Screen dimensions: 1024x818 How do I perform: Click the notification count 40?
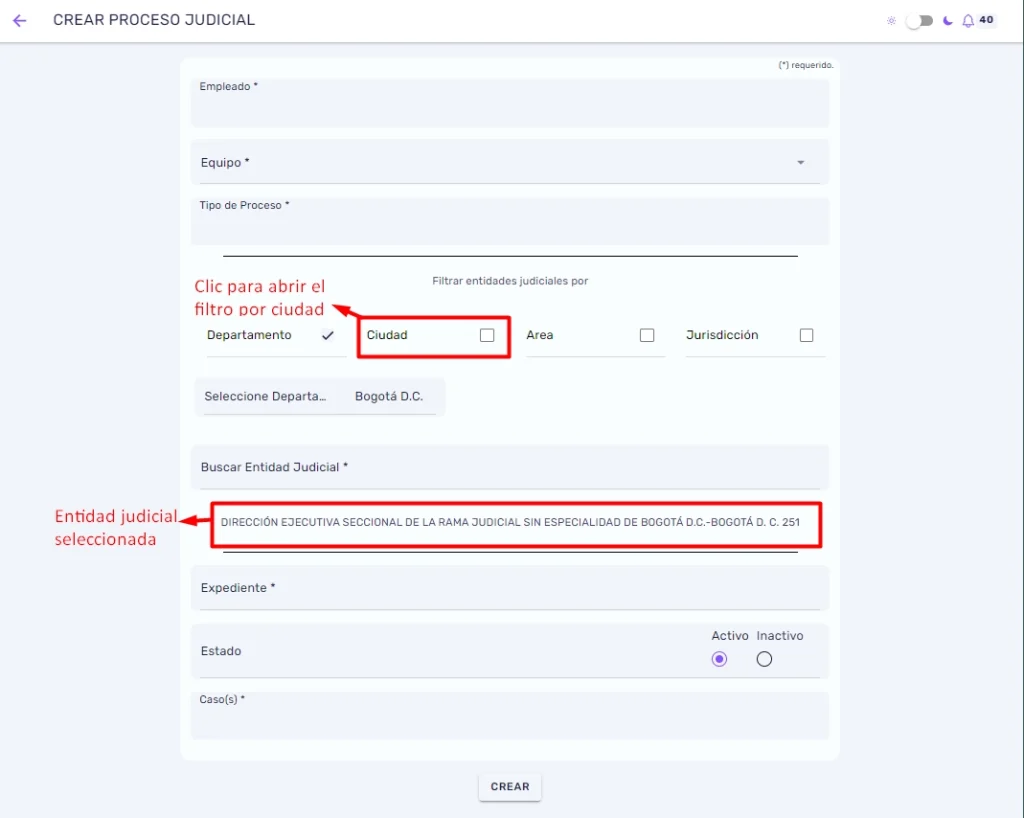coord(986,20)
